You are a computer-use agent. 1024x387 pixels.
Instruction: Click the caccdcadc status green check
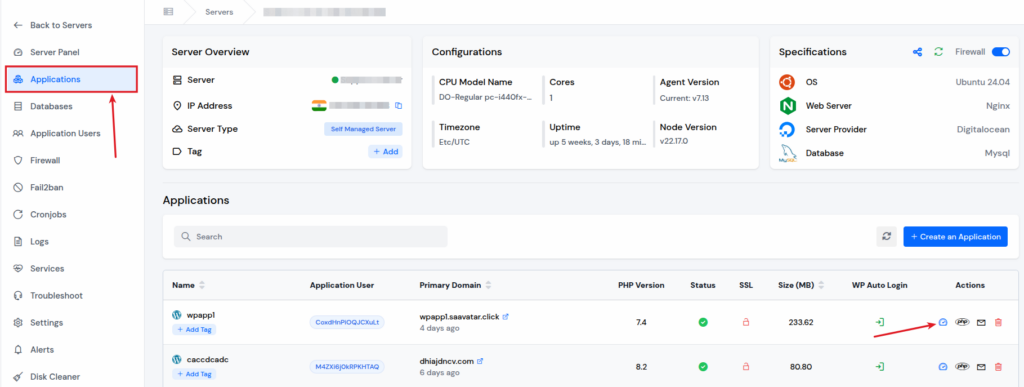pos(703,367)
